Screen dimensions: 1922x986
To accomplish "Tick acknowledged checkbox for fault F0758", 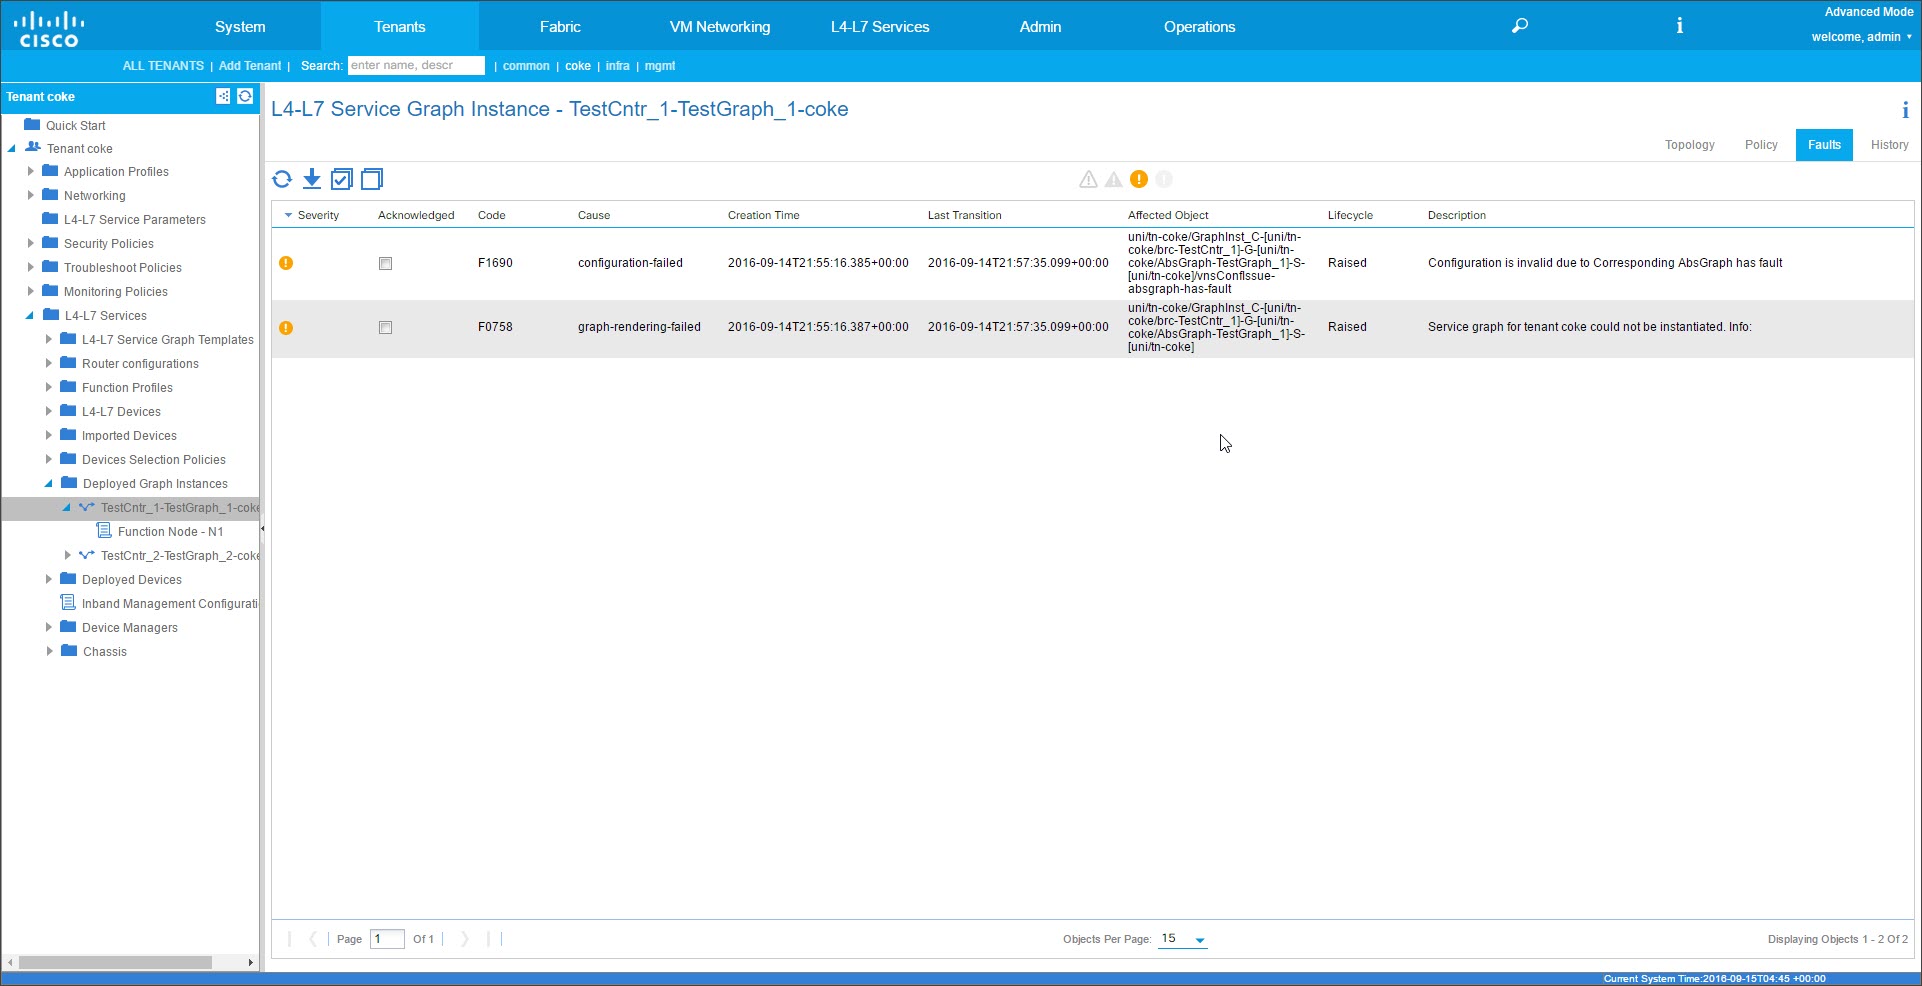I will click(385, 328).
